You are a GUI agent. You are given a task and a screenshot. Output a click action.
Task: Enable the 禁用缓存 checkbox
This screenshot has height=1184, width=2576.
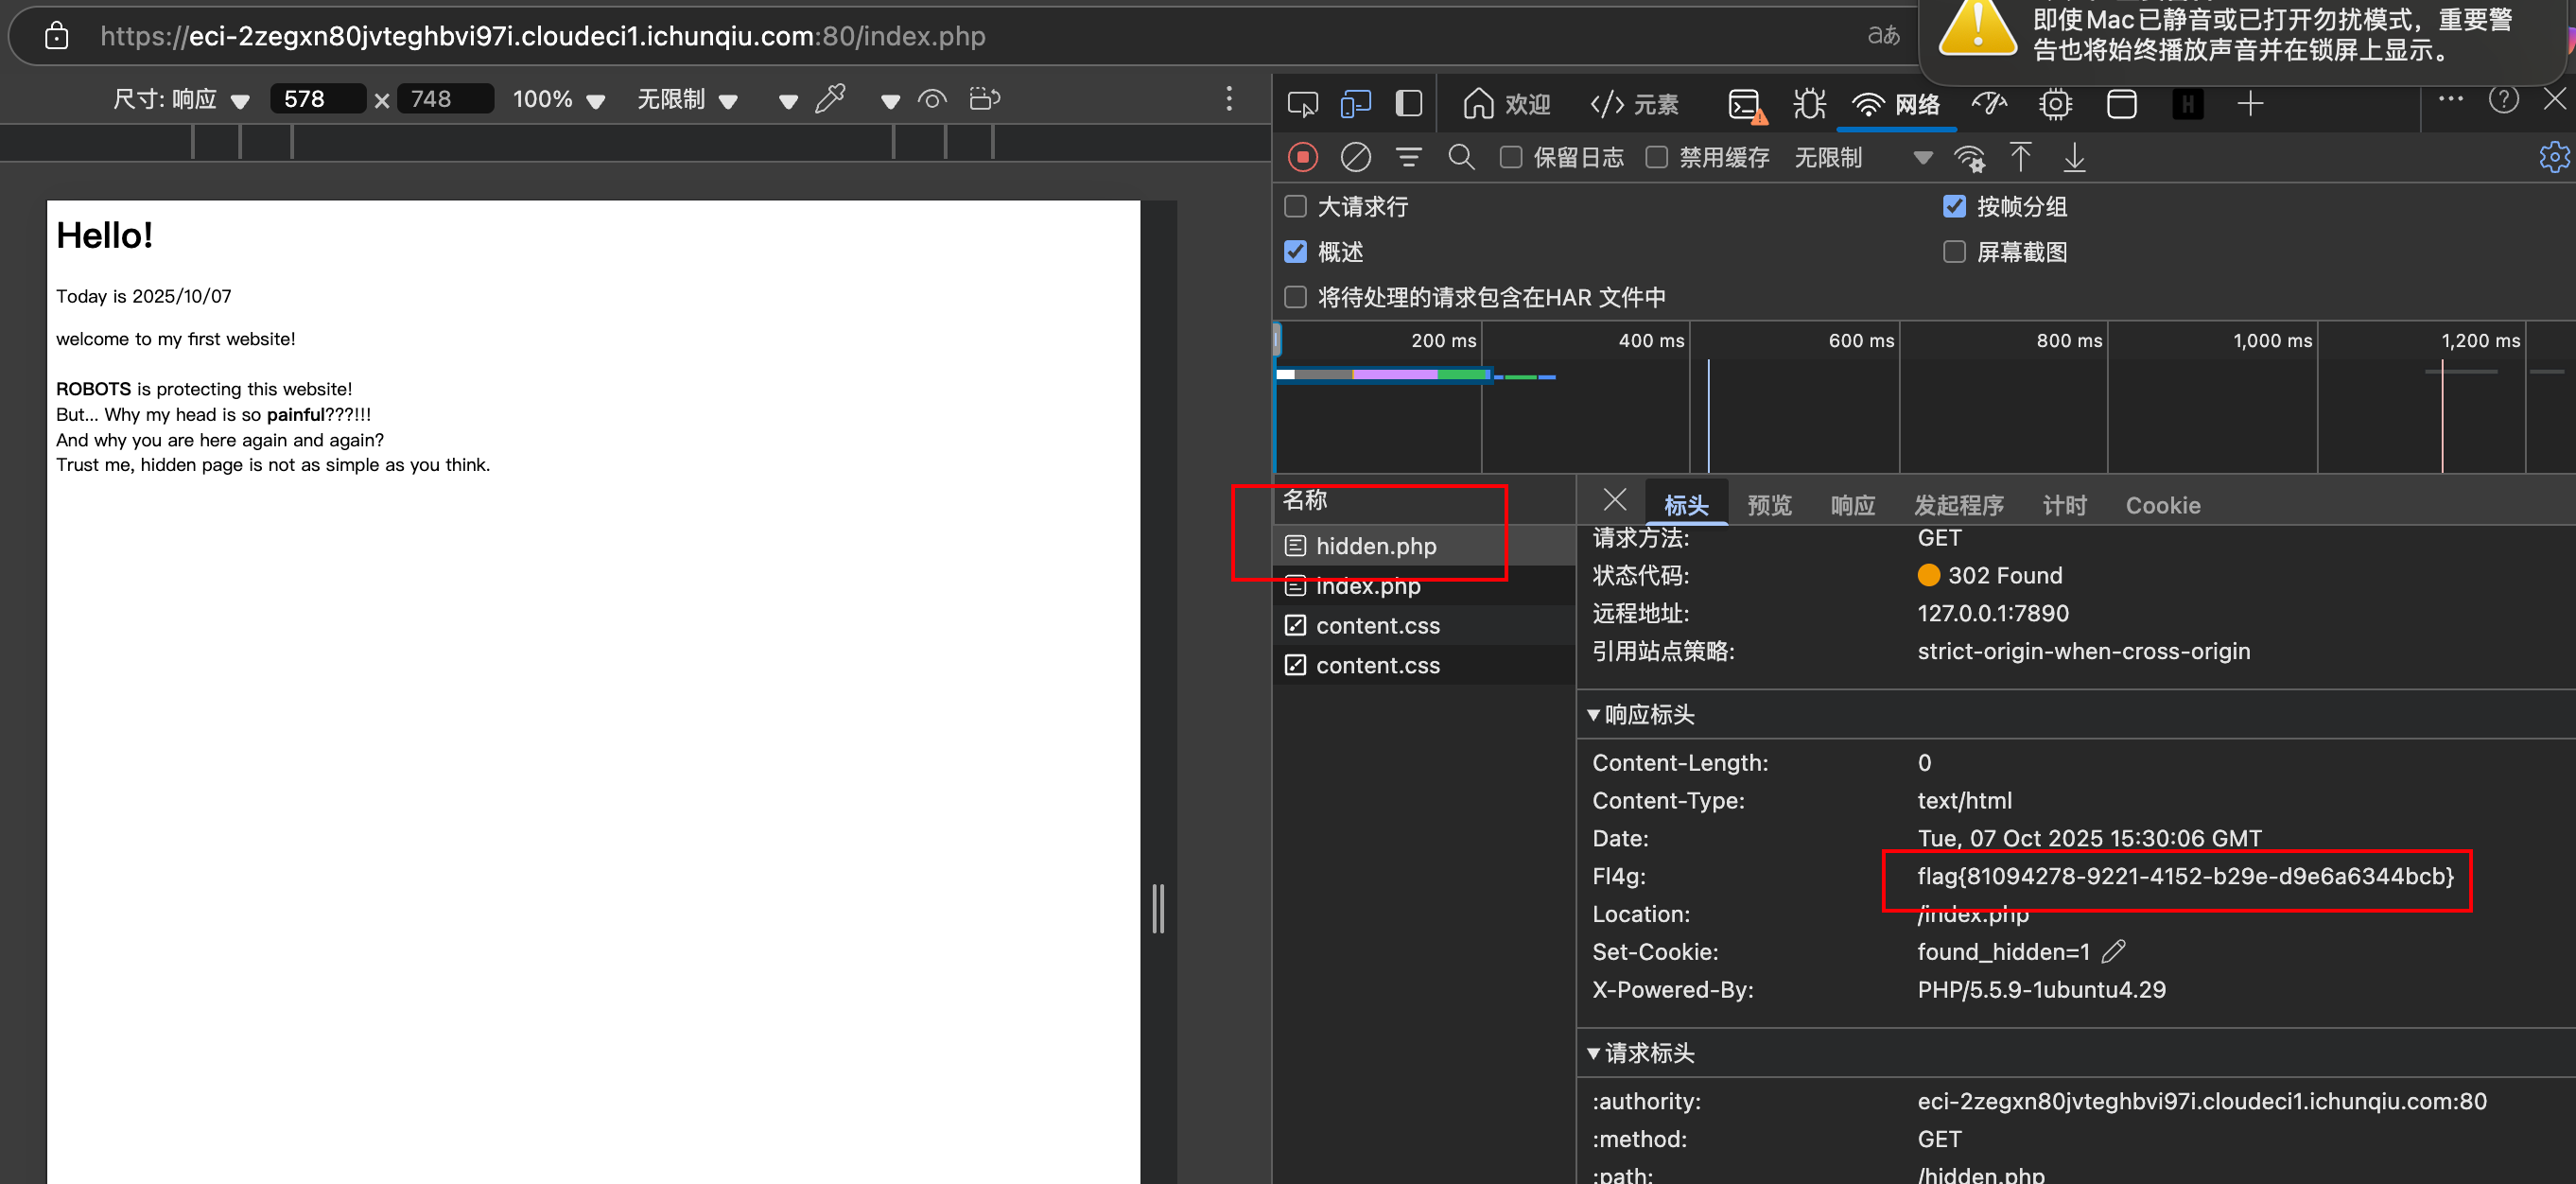[x=1656, y=157]
